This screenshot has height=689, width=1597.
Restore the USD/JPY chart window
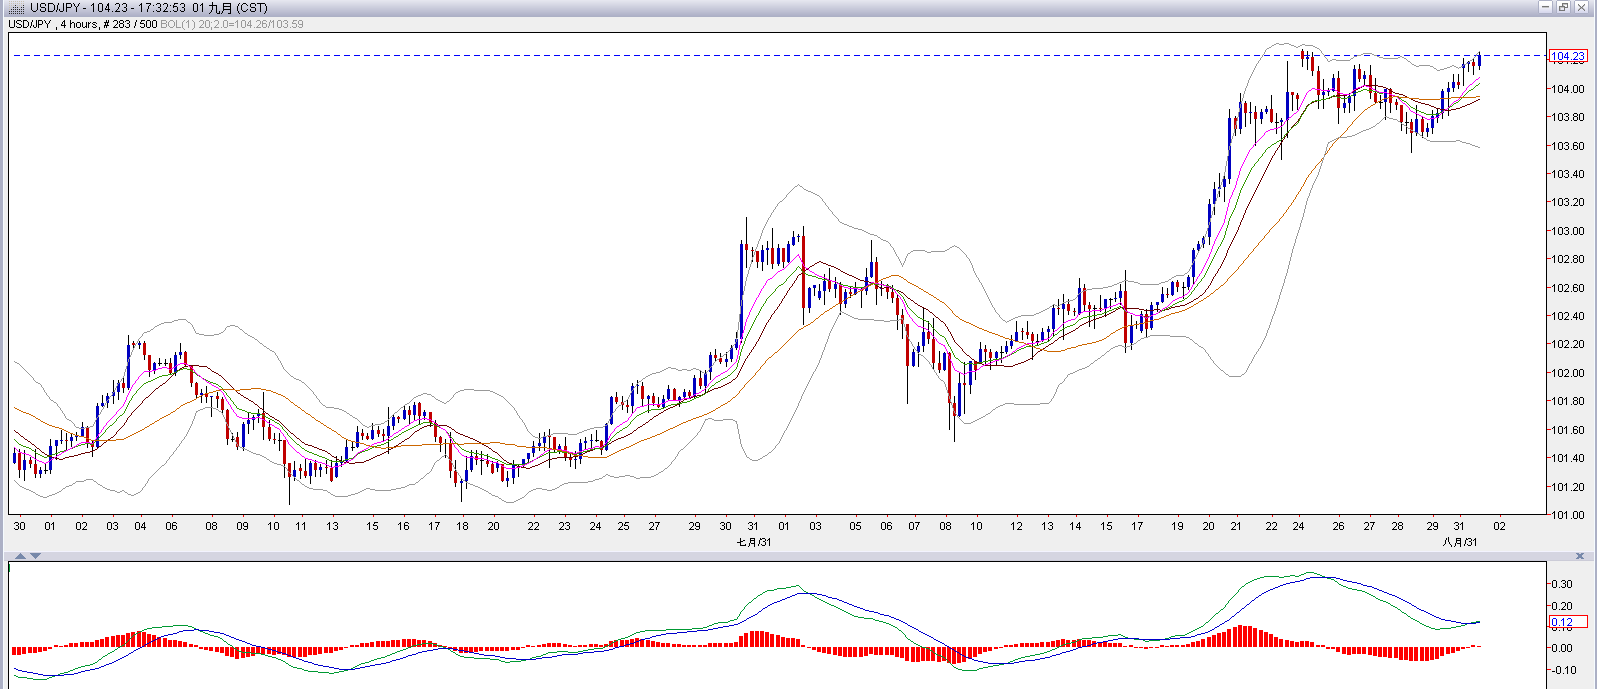click(1563, 7)
